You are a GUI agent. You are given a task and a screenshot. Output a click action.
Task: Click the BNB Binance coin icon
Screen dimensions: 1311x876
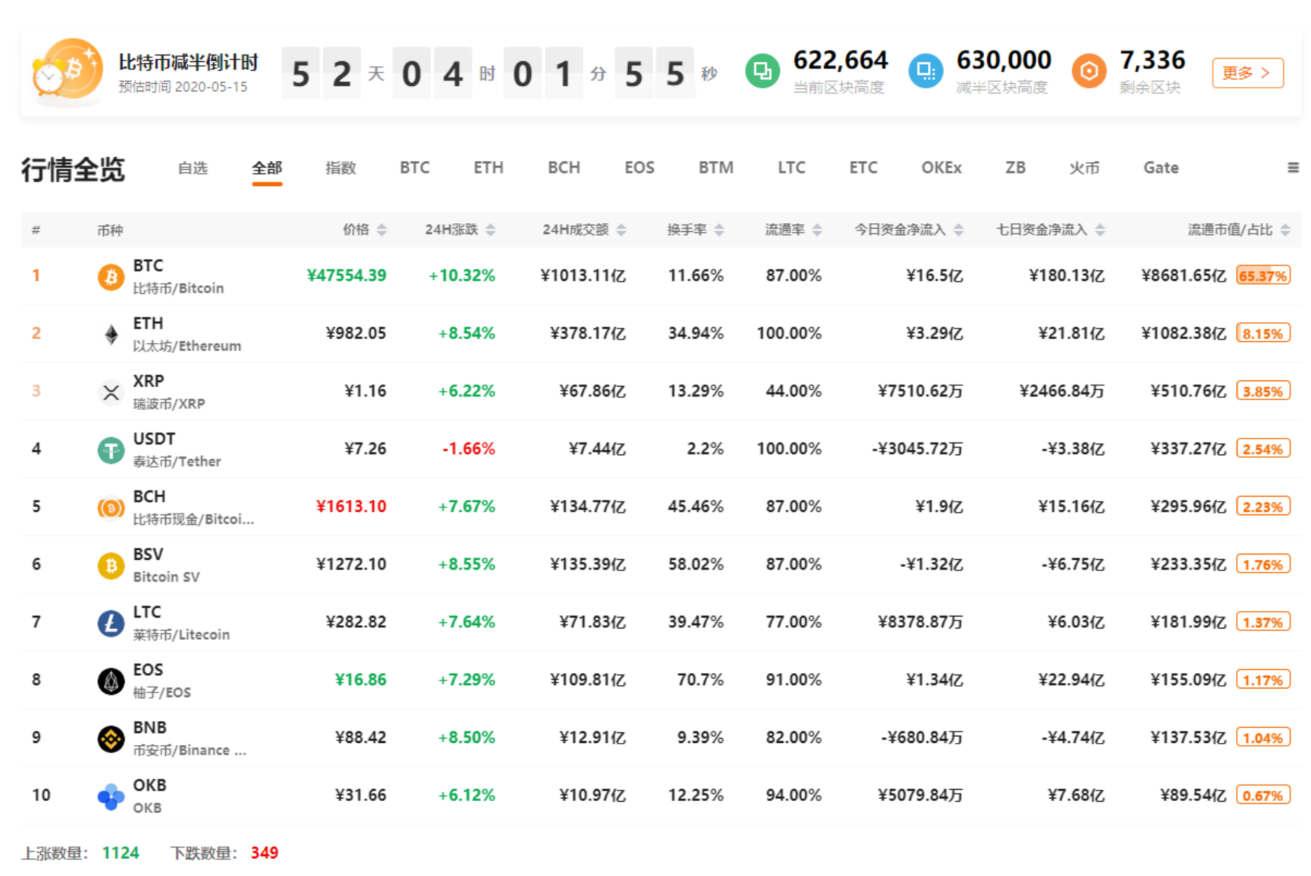pos(111,739)
